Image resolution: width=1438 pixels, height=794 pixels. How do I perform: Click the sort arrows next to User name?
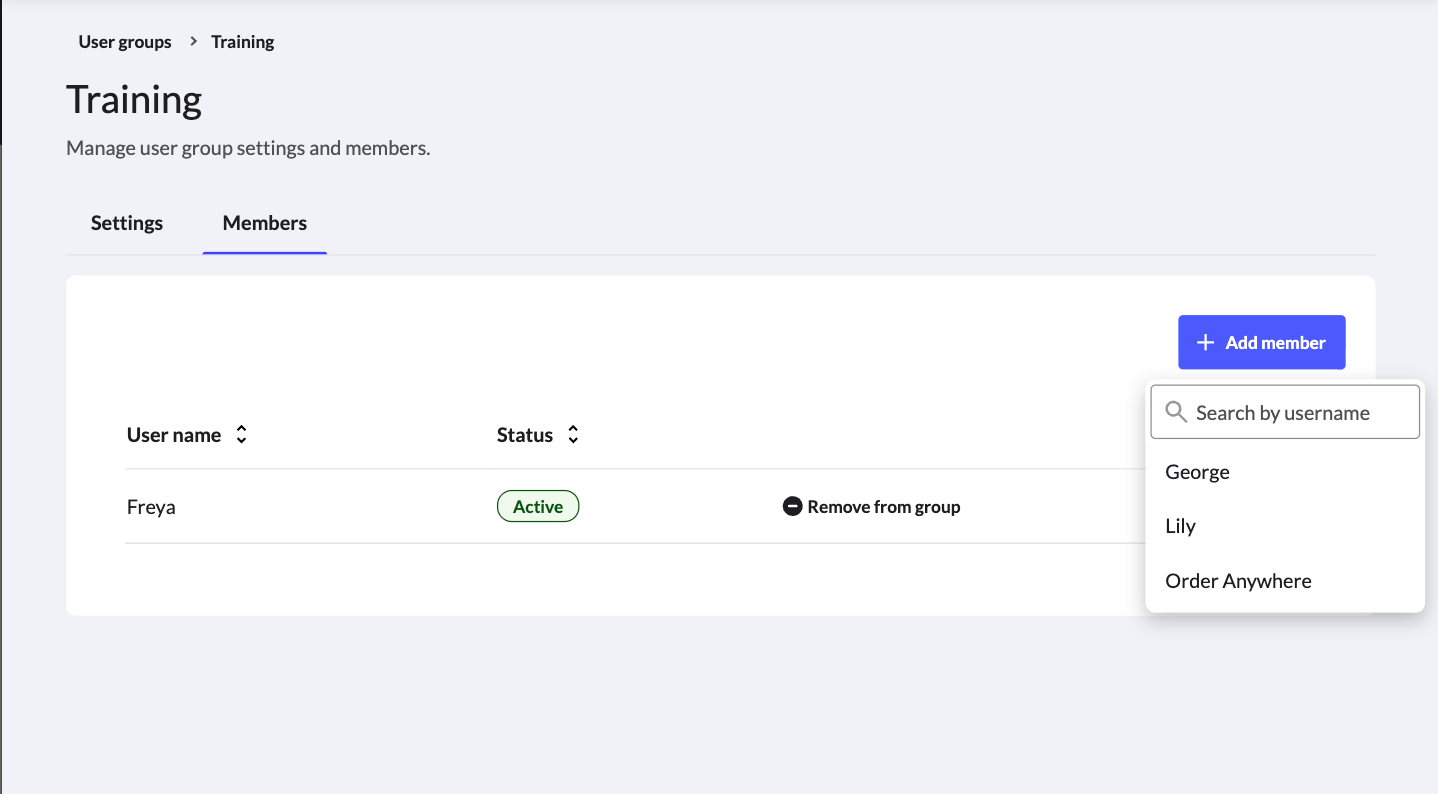[x=240, y=434]
